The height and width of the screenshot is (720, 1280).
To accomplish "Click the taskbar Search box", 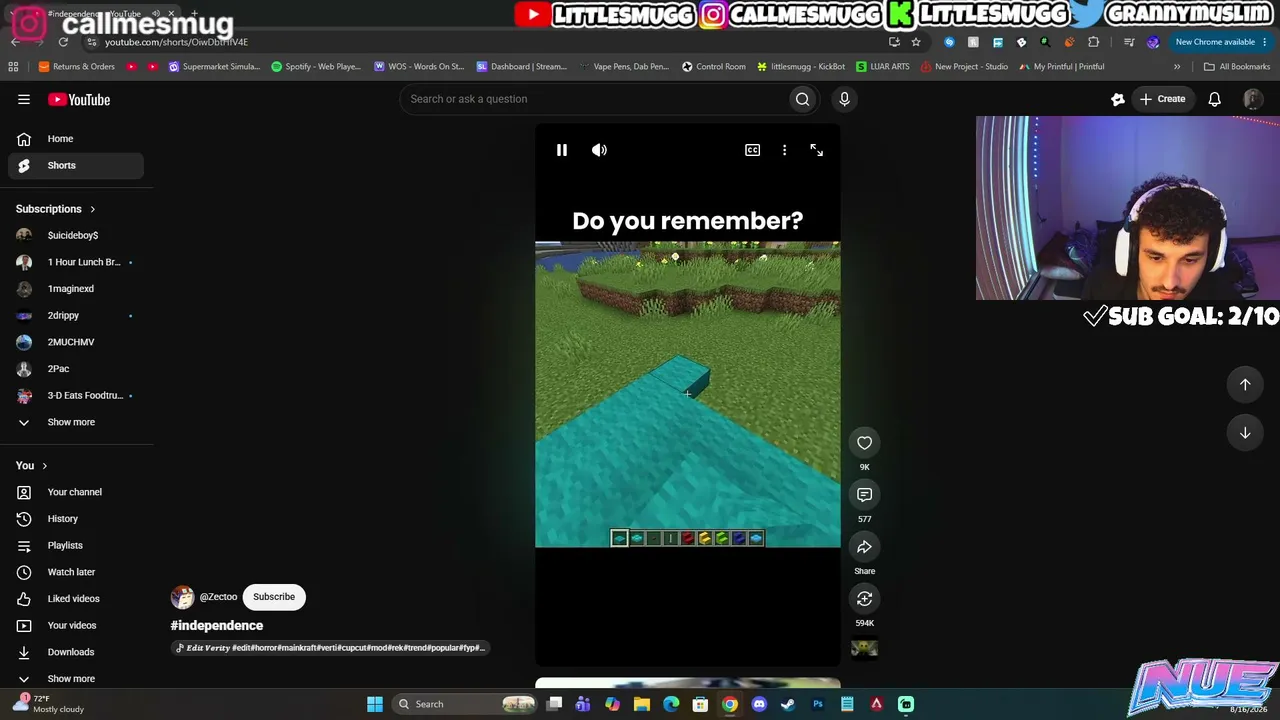I will pos(466,704).
